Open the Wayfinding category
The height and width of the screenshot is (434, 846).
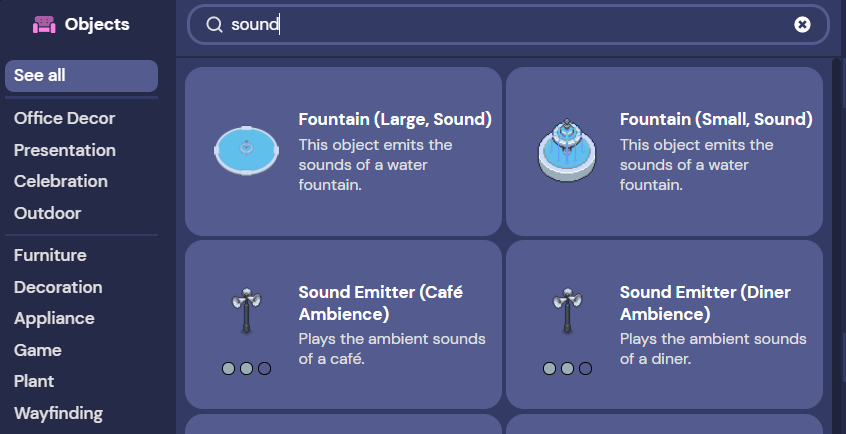[59, 413]
